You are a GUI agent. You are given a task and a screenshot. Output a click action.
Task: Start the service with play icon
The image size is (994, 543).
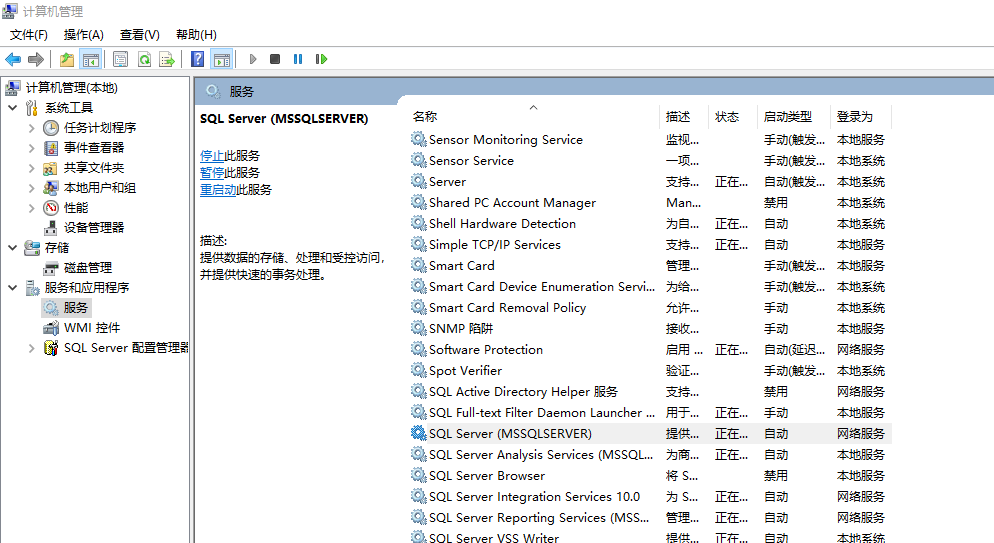pos(253,59)
